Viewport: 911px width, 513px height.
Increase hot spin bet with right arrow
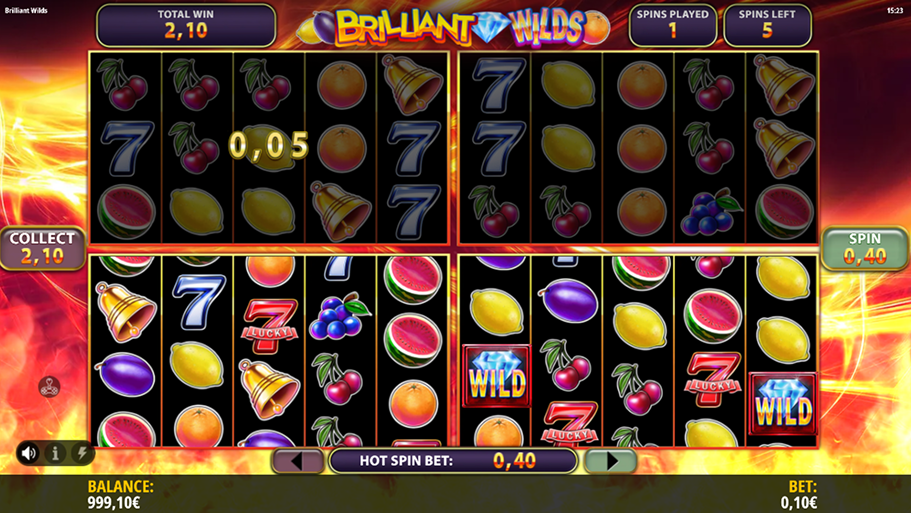[611, 461]
